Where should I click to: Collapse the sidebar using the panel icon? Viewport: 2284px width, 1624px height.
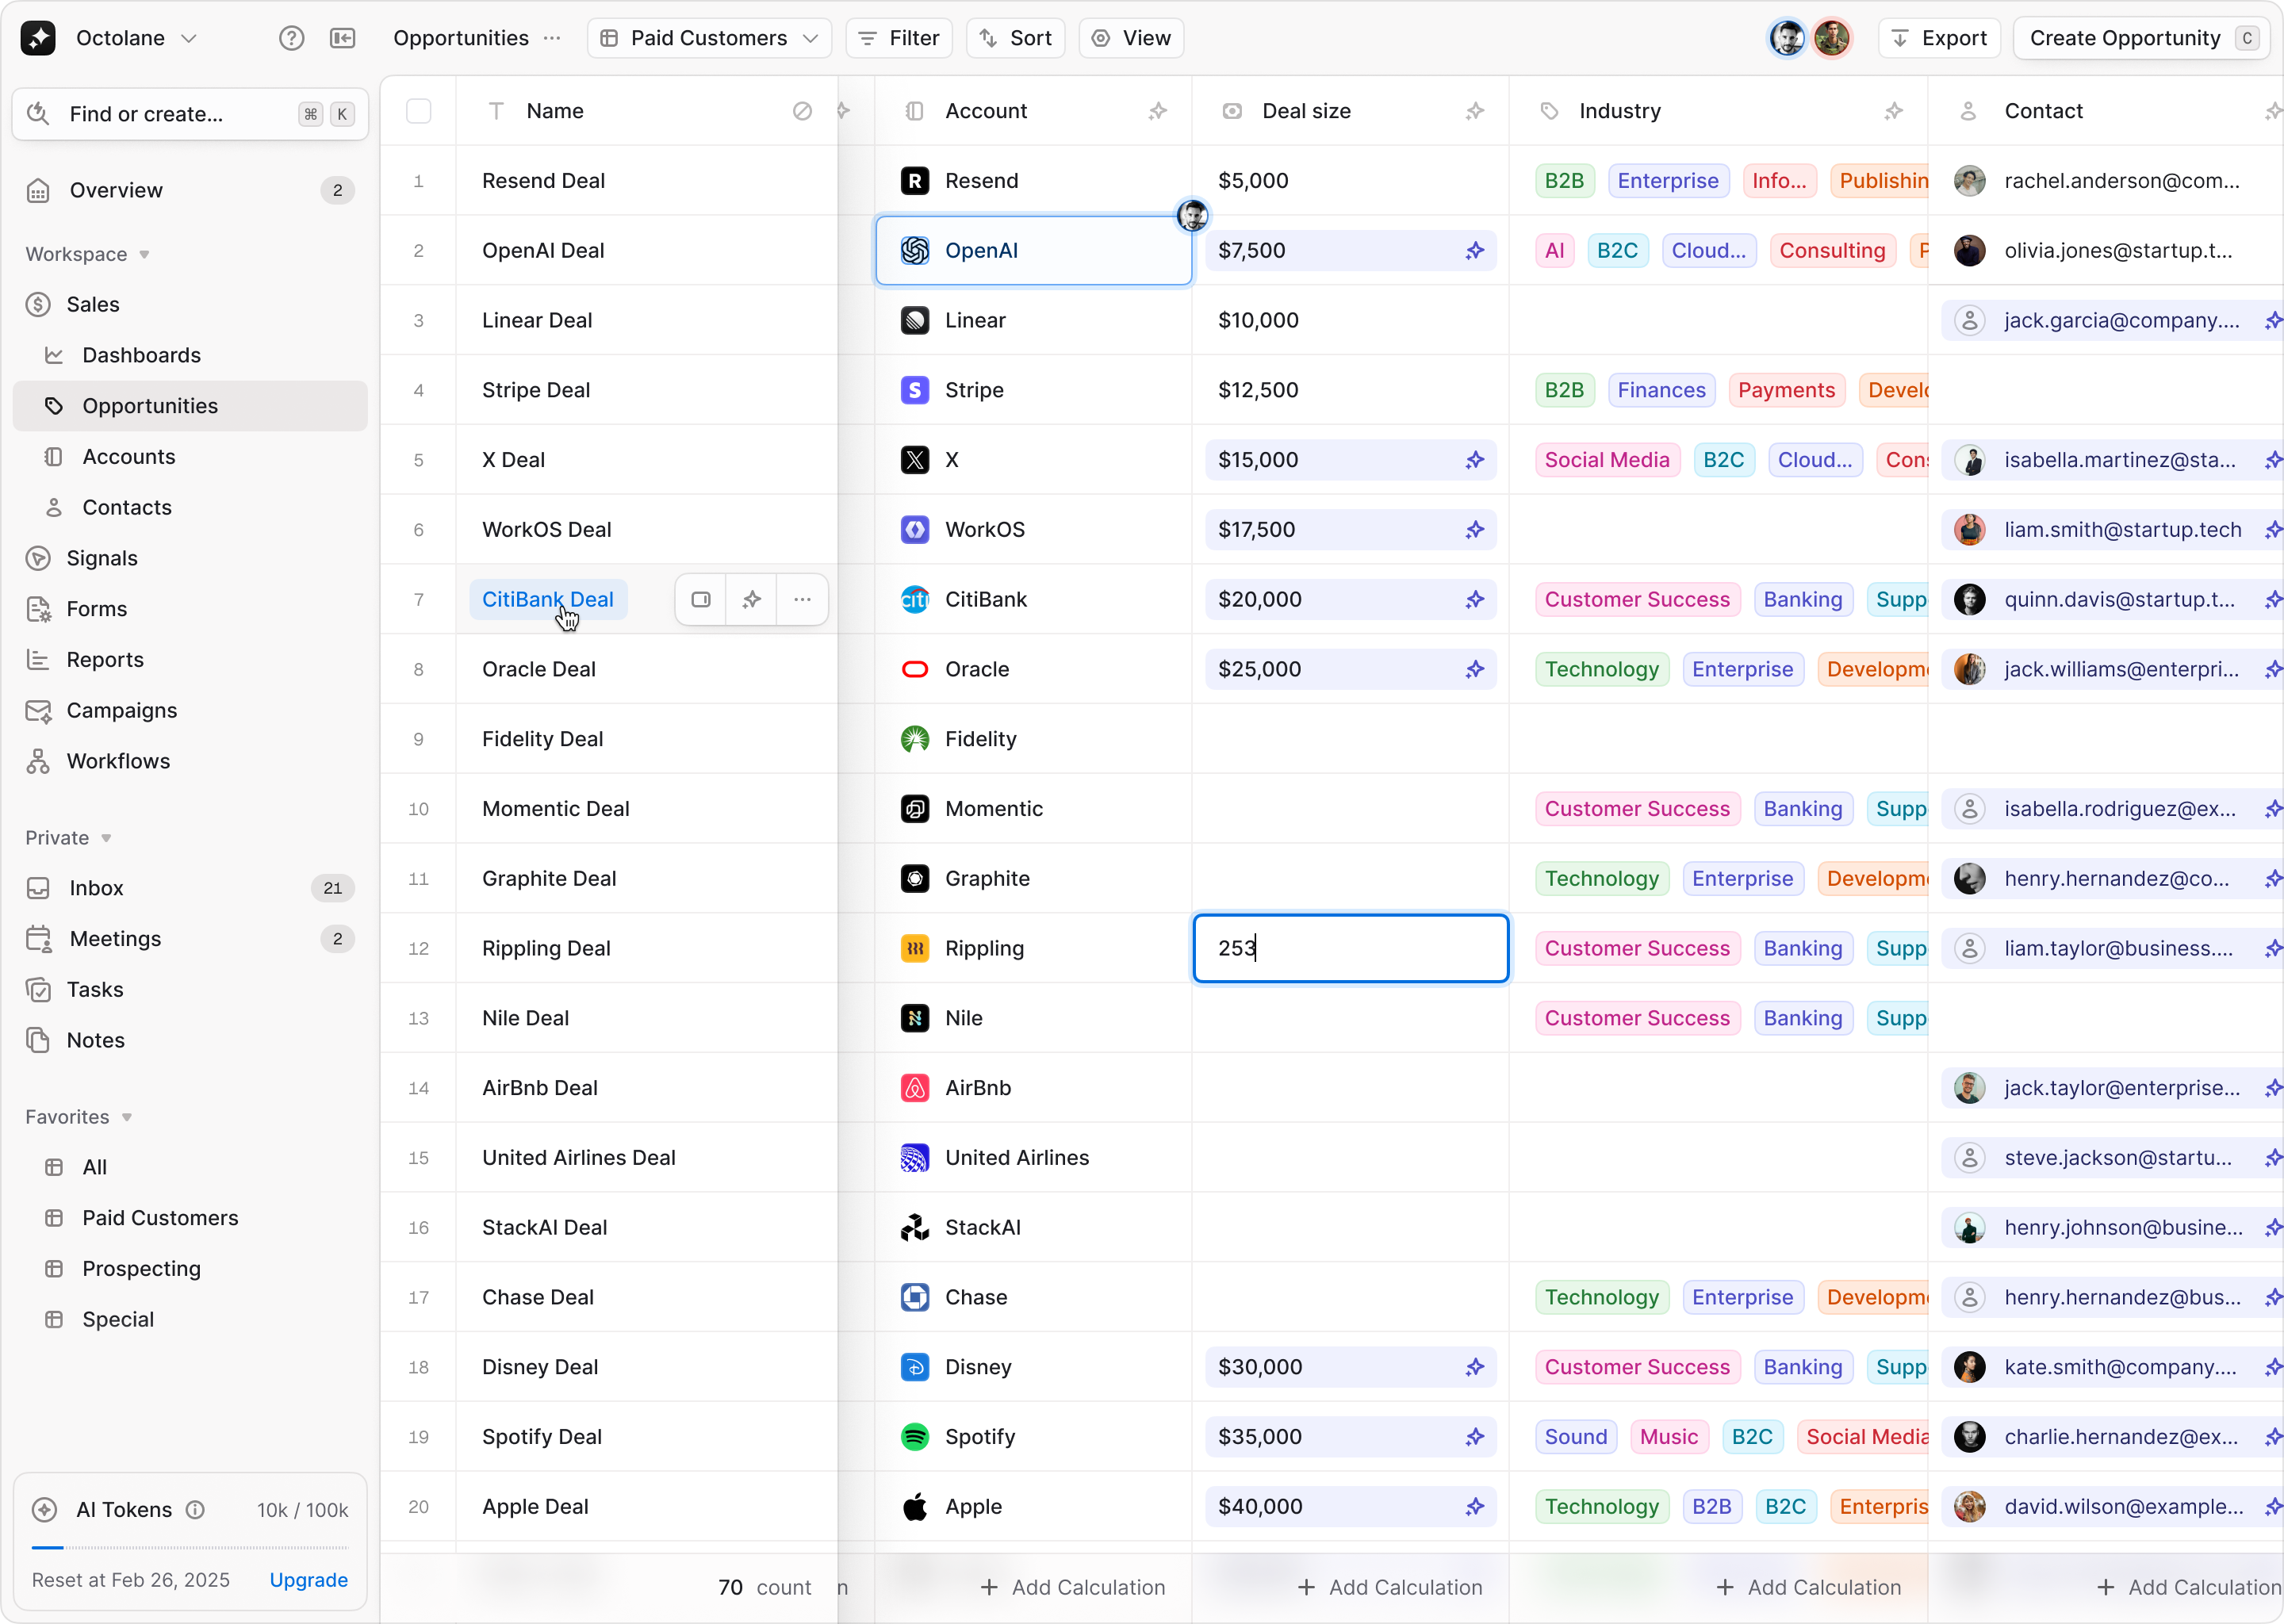point(343,38)
